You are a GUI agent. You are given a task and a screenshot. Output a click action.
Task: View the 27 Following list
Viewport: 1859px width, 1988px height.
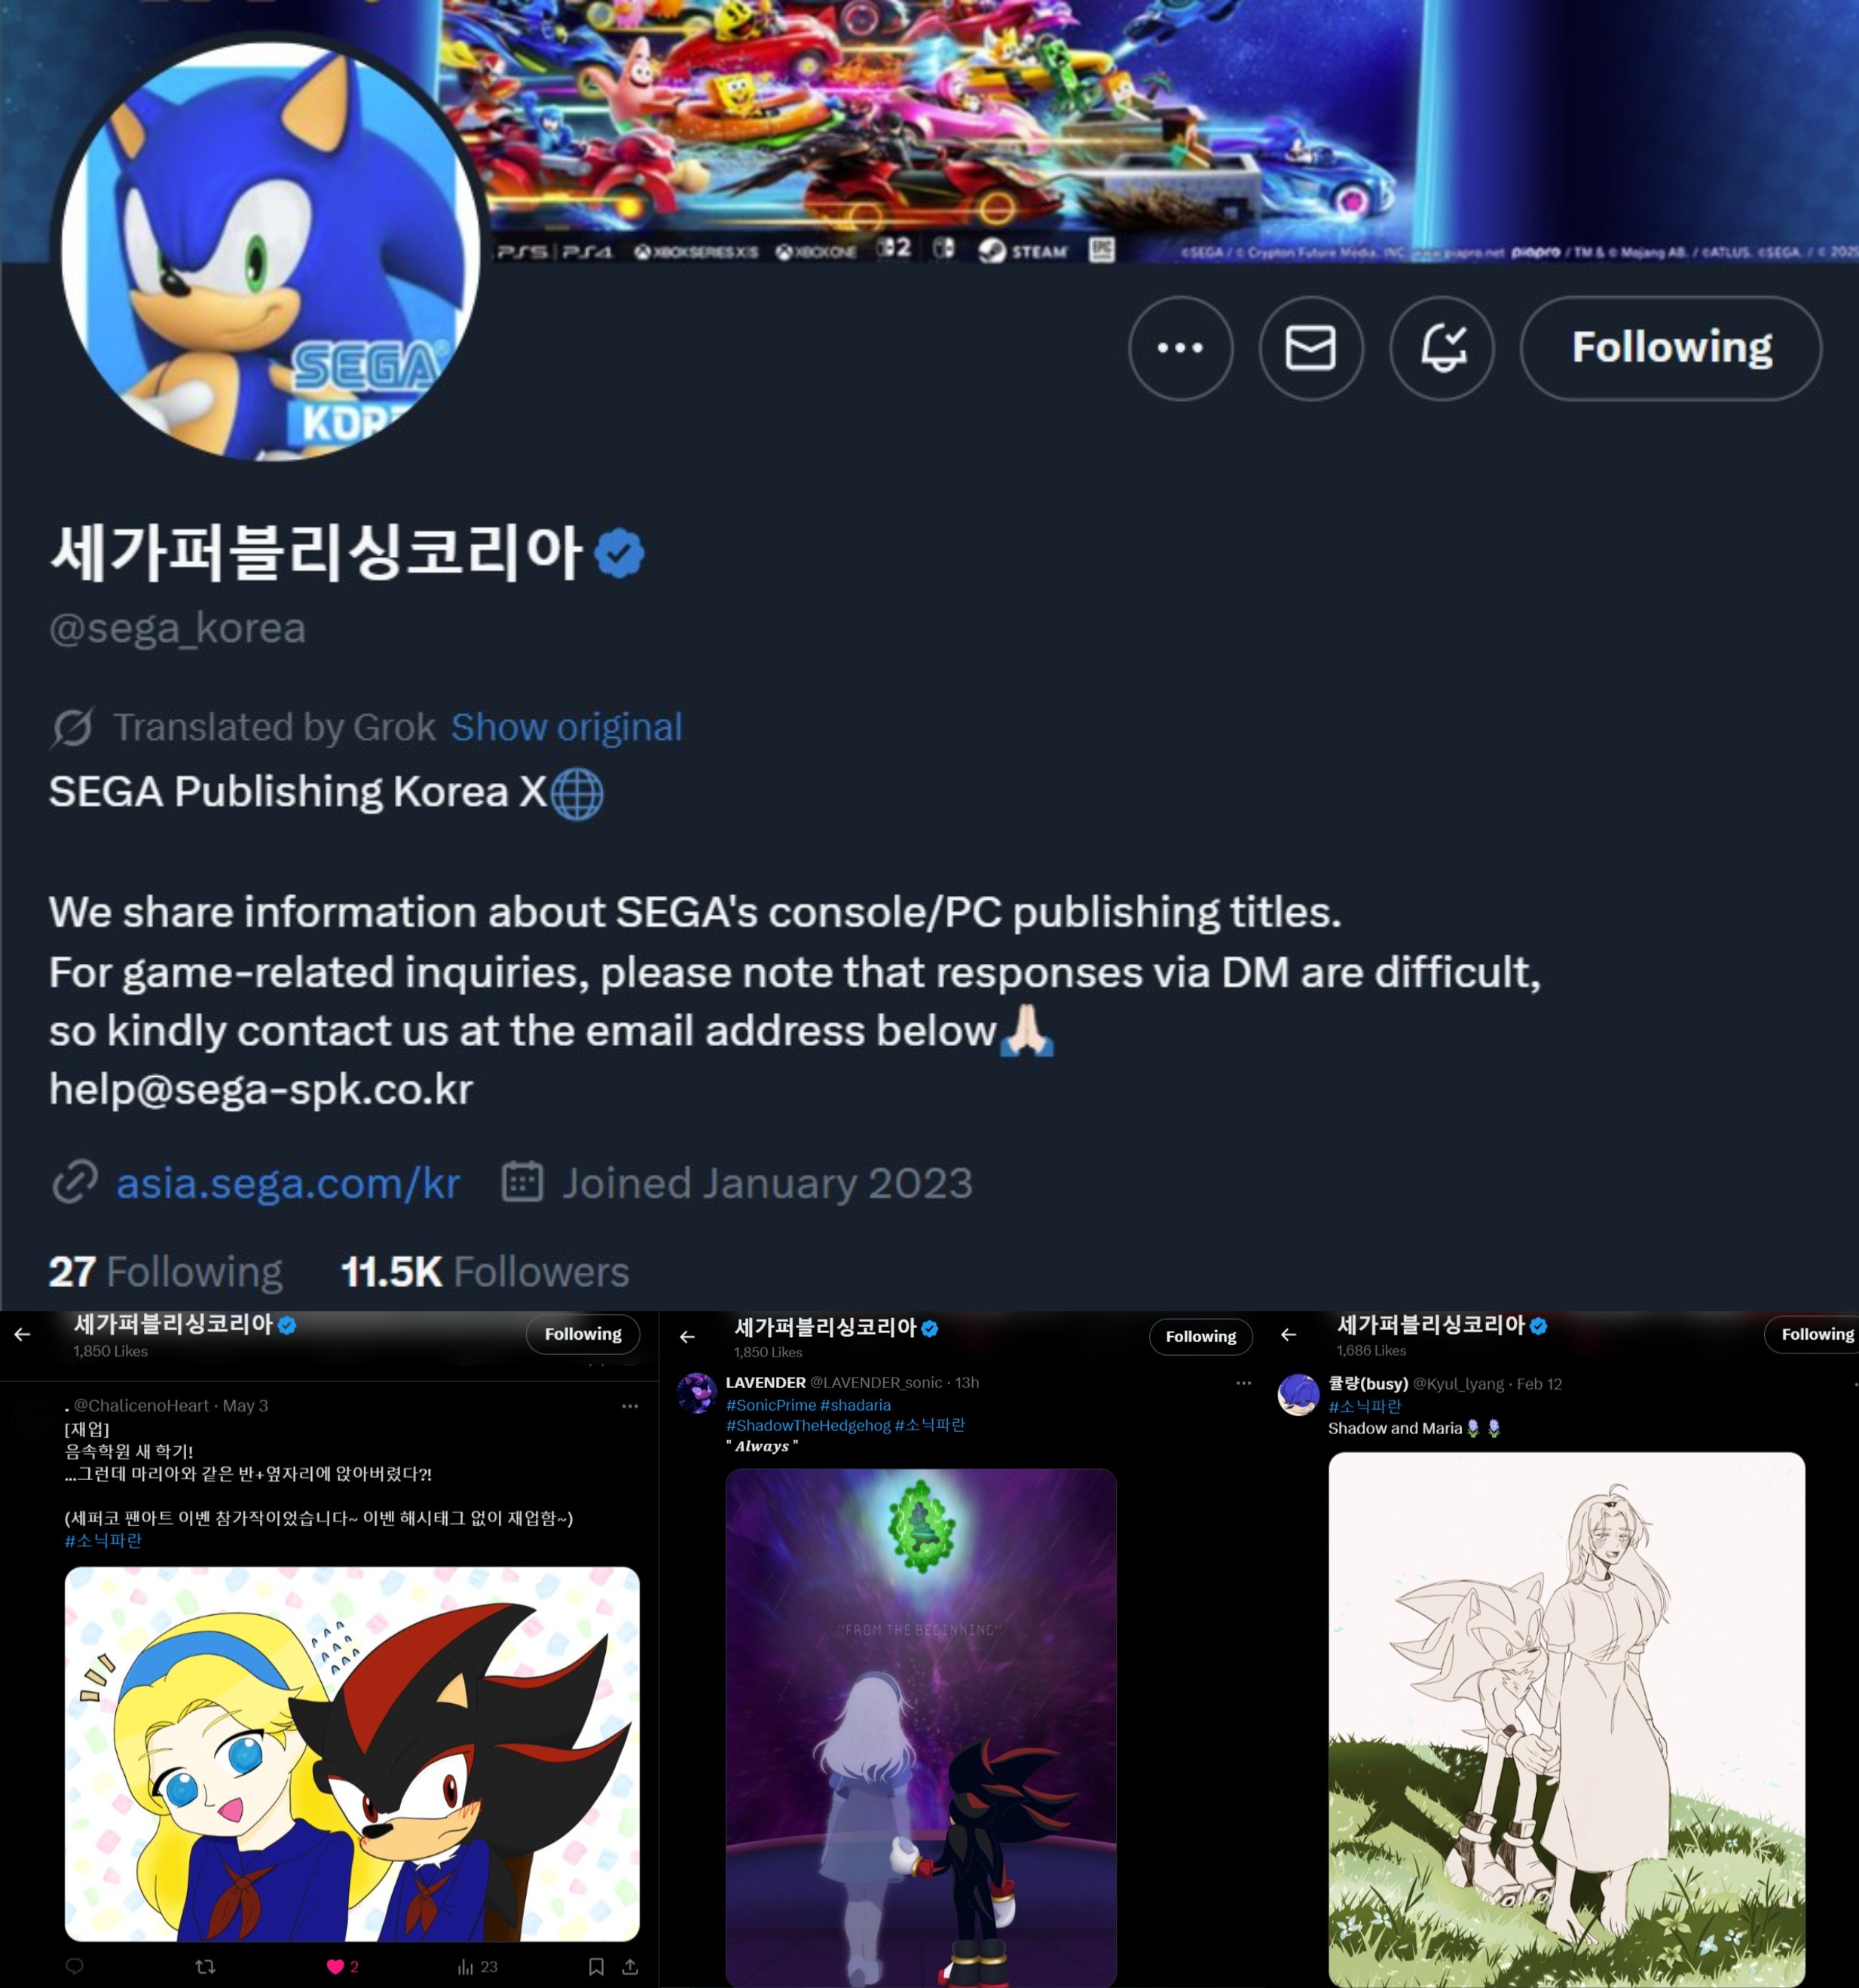[166, 1272]
